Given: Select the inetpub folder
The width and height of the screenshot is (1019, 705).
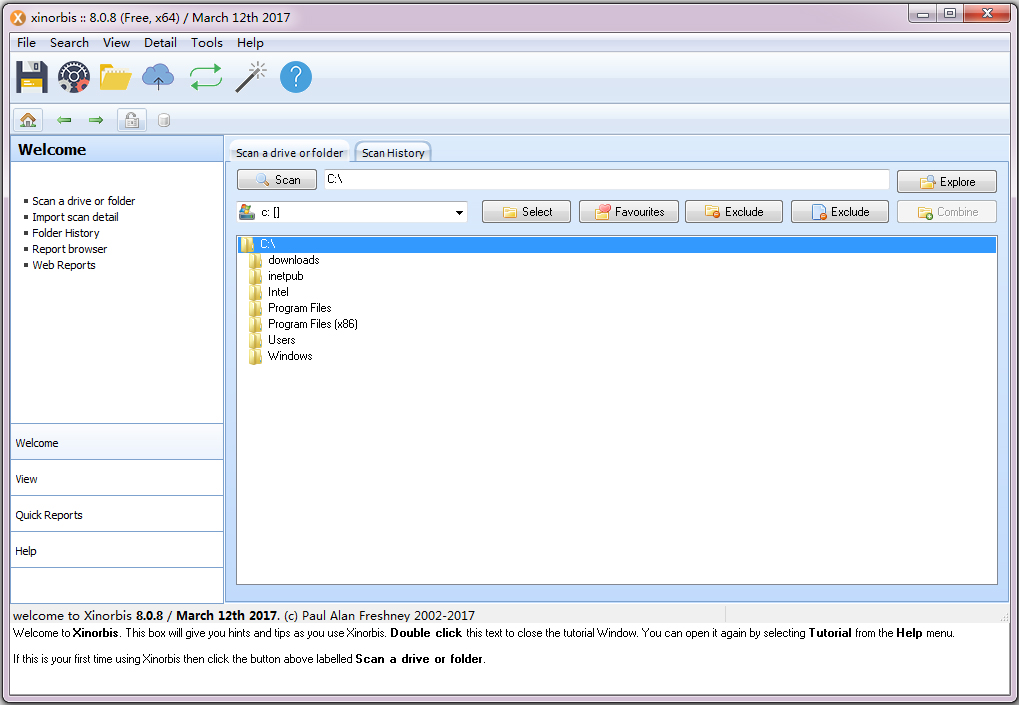Looking at the screenshot, I should point(285,277).
